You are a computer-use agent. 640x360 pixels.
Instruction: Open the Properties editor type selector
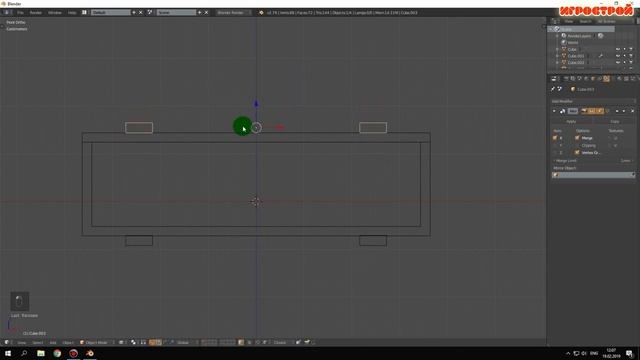pos(554,79)
